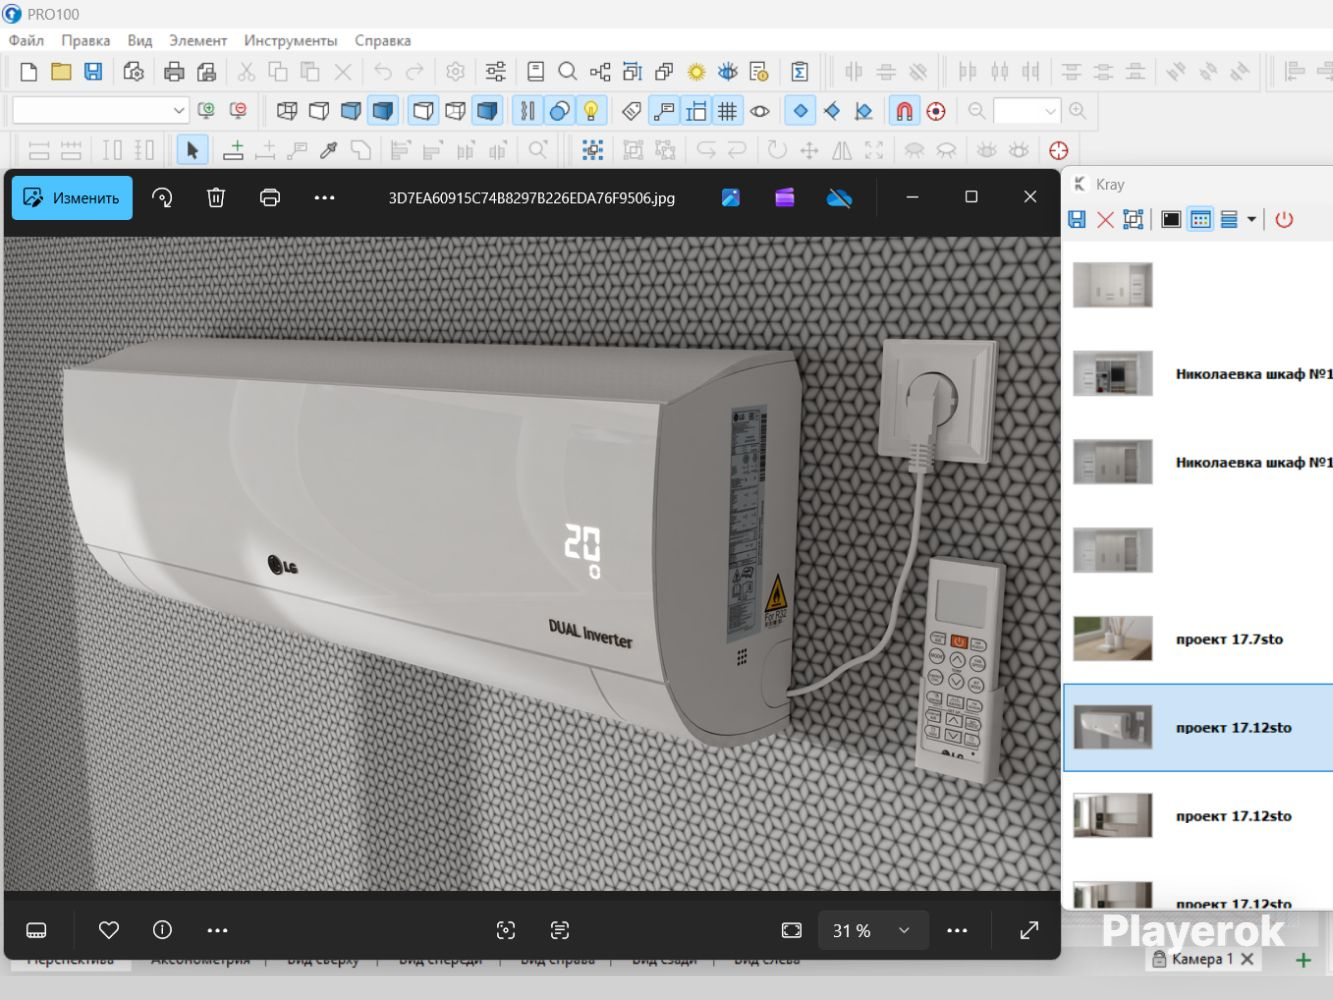
Task: Open the empty combo box beside the monitor icons
Action: [x=101, y=110]
